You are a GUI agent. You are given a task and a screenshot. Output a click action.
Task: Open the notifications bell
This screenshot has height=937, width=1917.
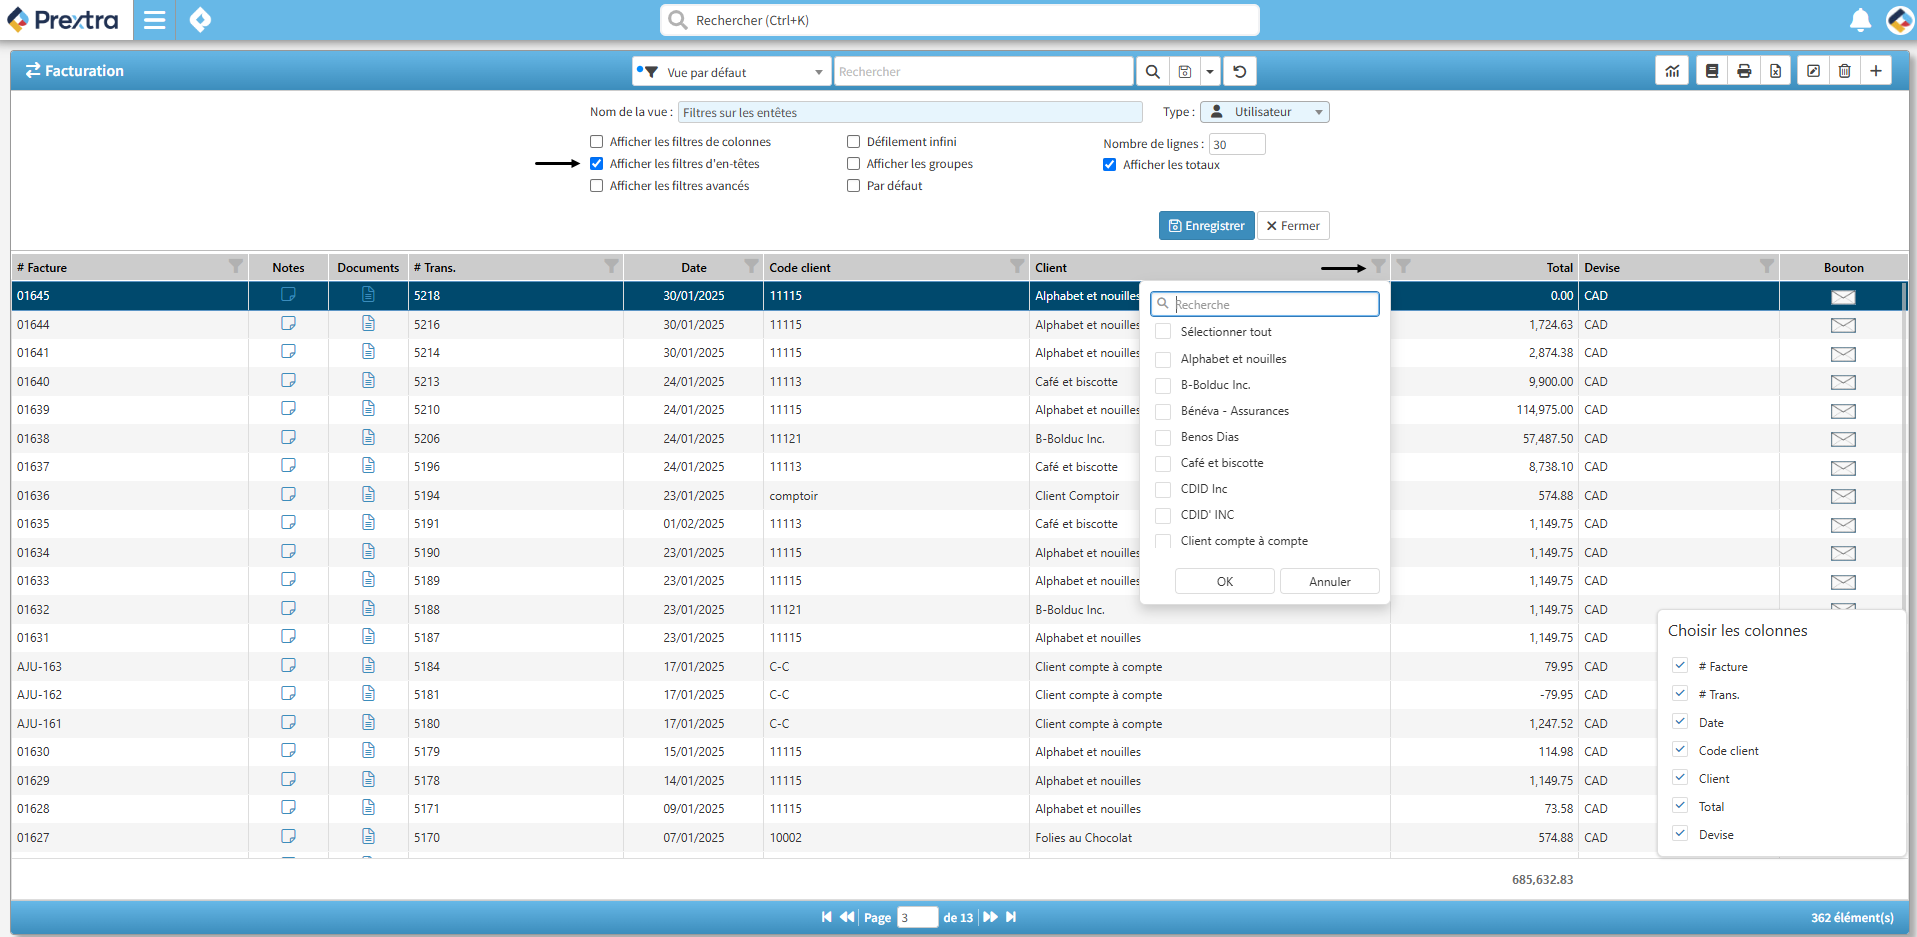click(1860, 20)
